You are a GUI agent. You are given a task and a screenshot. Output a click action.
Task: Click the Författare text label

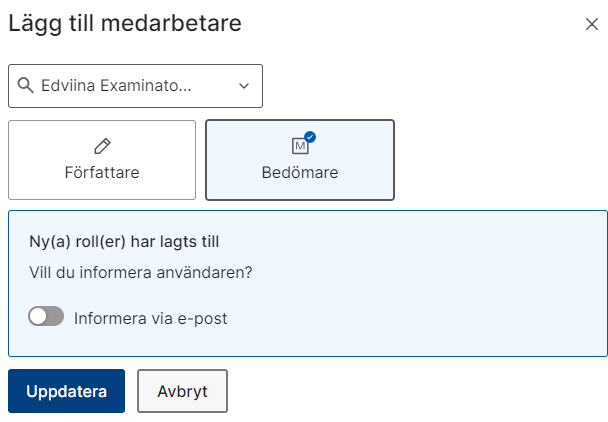tap(102, 173)
